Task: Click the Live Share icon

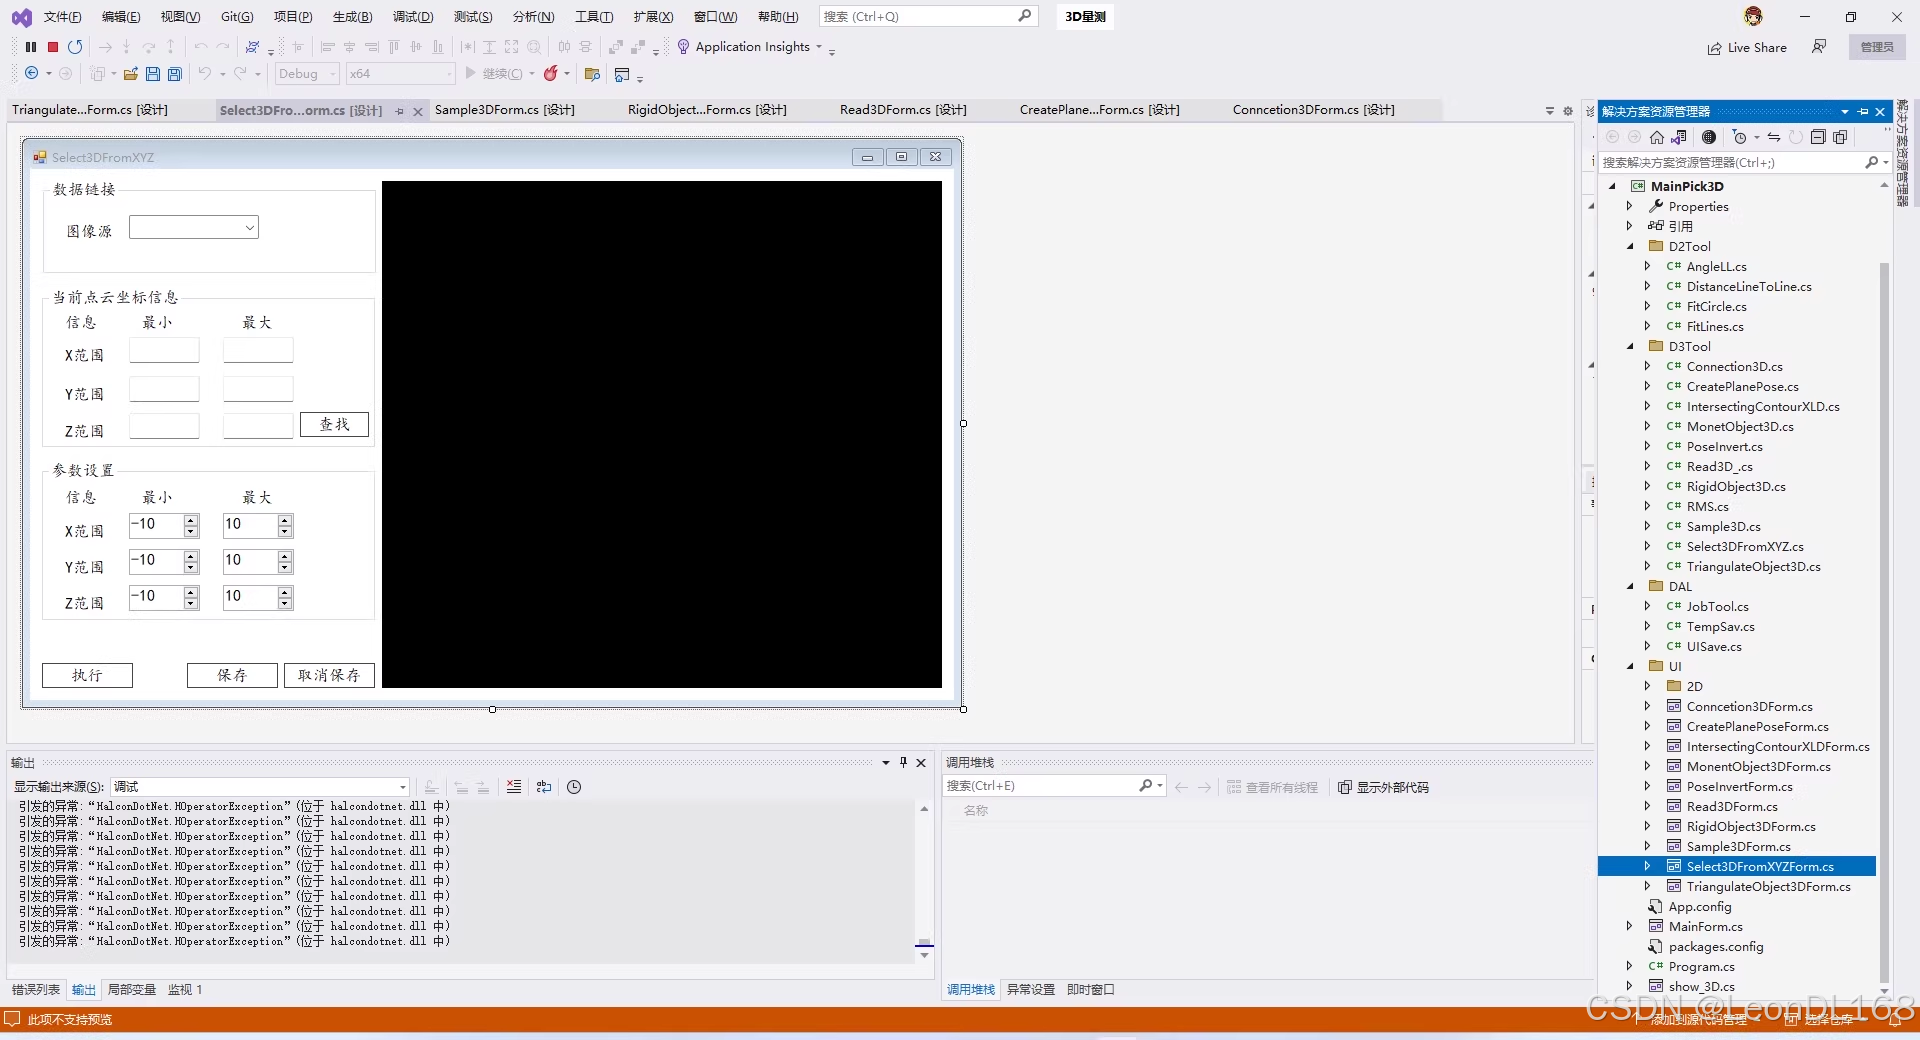Action: pyautogui.click(x=1714, y=48)
